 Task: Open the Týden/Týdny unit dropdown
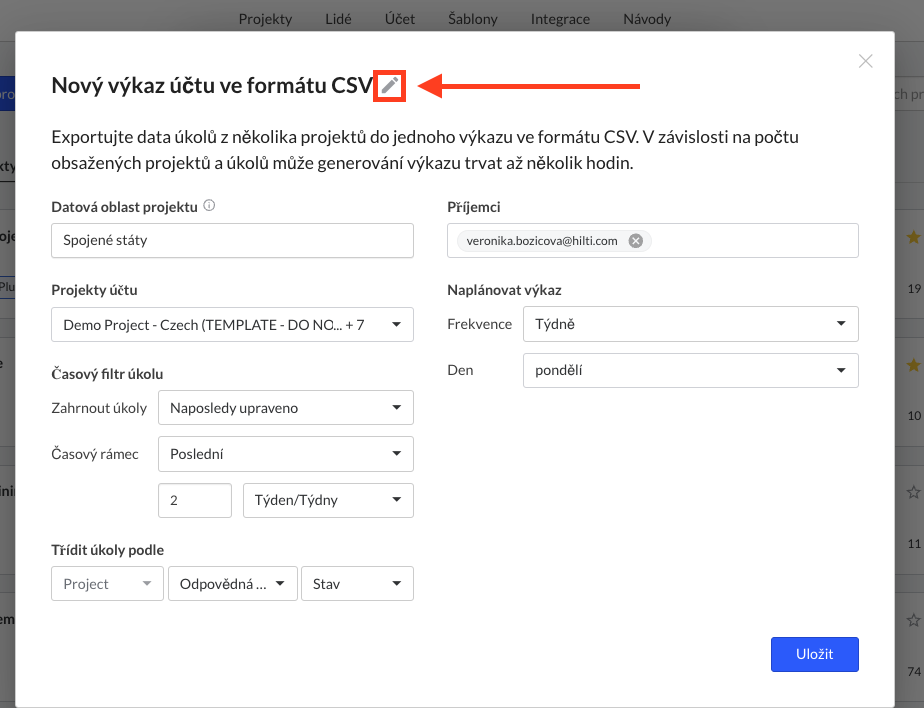(328, 500)
